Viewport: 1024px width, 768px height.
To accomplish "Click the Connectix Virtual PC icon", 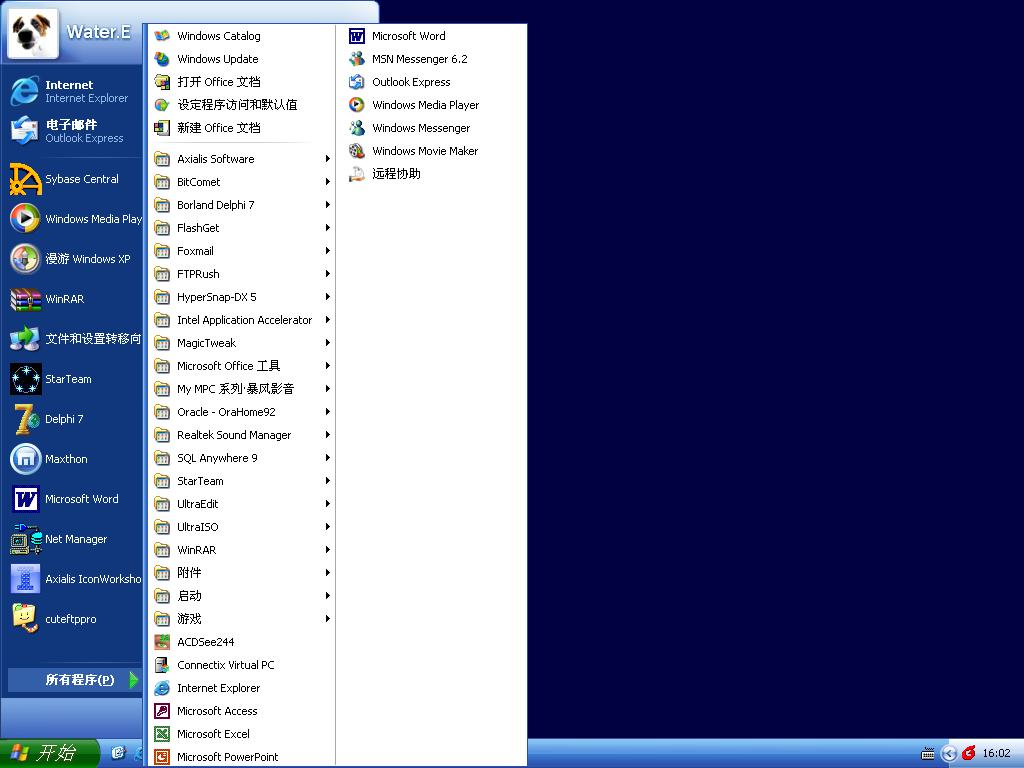I will (x=162, y=665).
